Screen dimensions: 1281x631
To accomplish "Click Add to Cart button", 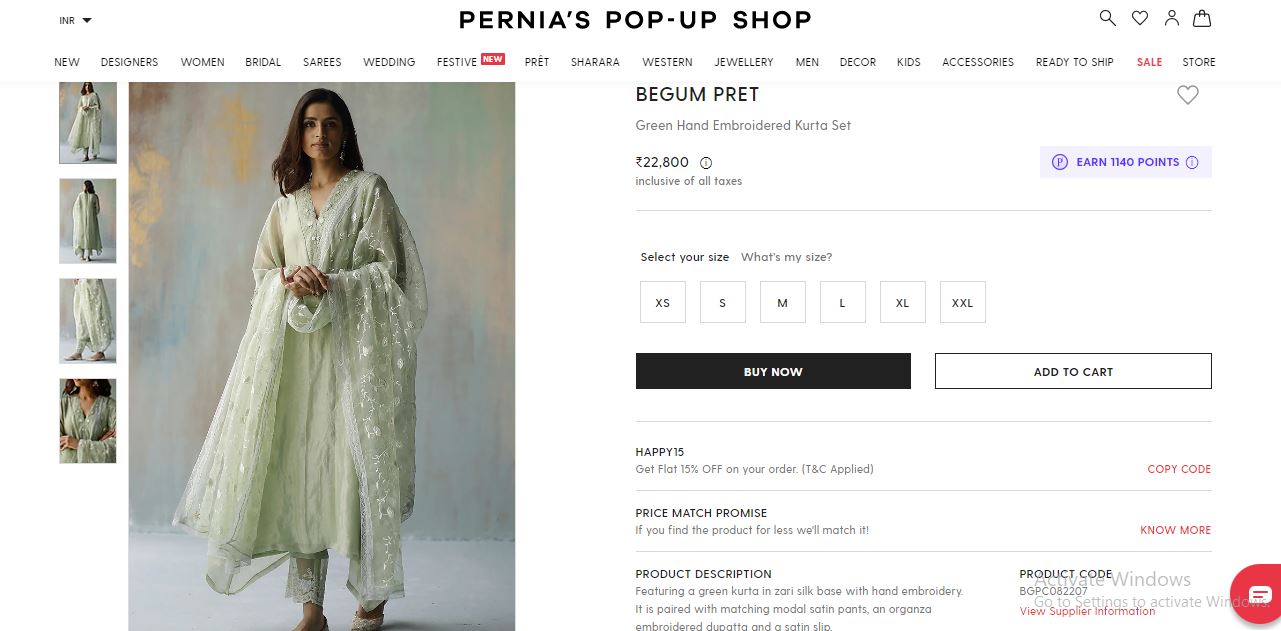I will tap(1073, 371).
